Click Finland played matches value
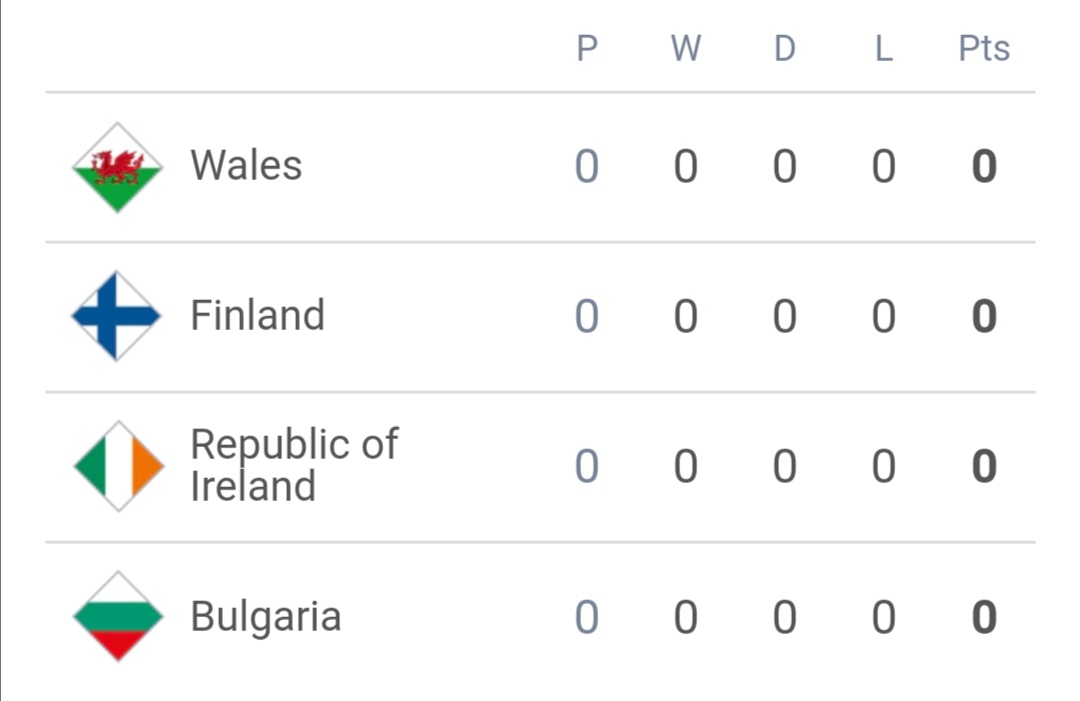 [x=587, y=317]
